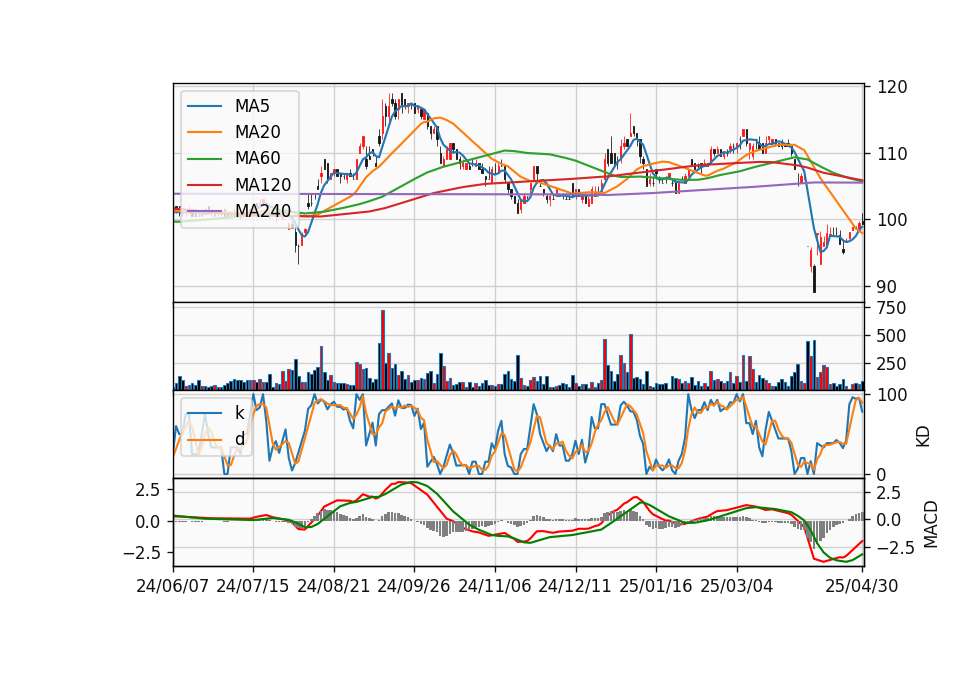The width and height of the screenshot is (960, 690).
Task: Click the 500 volume axis tick label
Action: click(x=892, y=336)
